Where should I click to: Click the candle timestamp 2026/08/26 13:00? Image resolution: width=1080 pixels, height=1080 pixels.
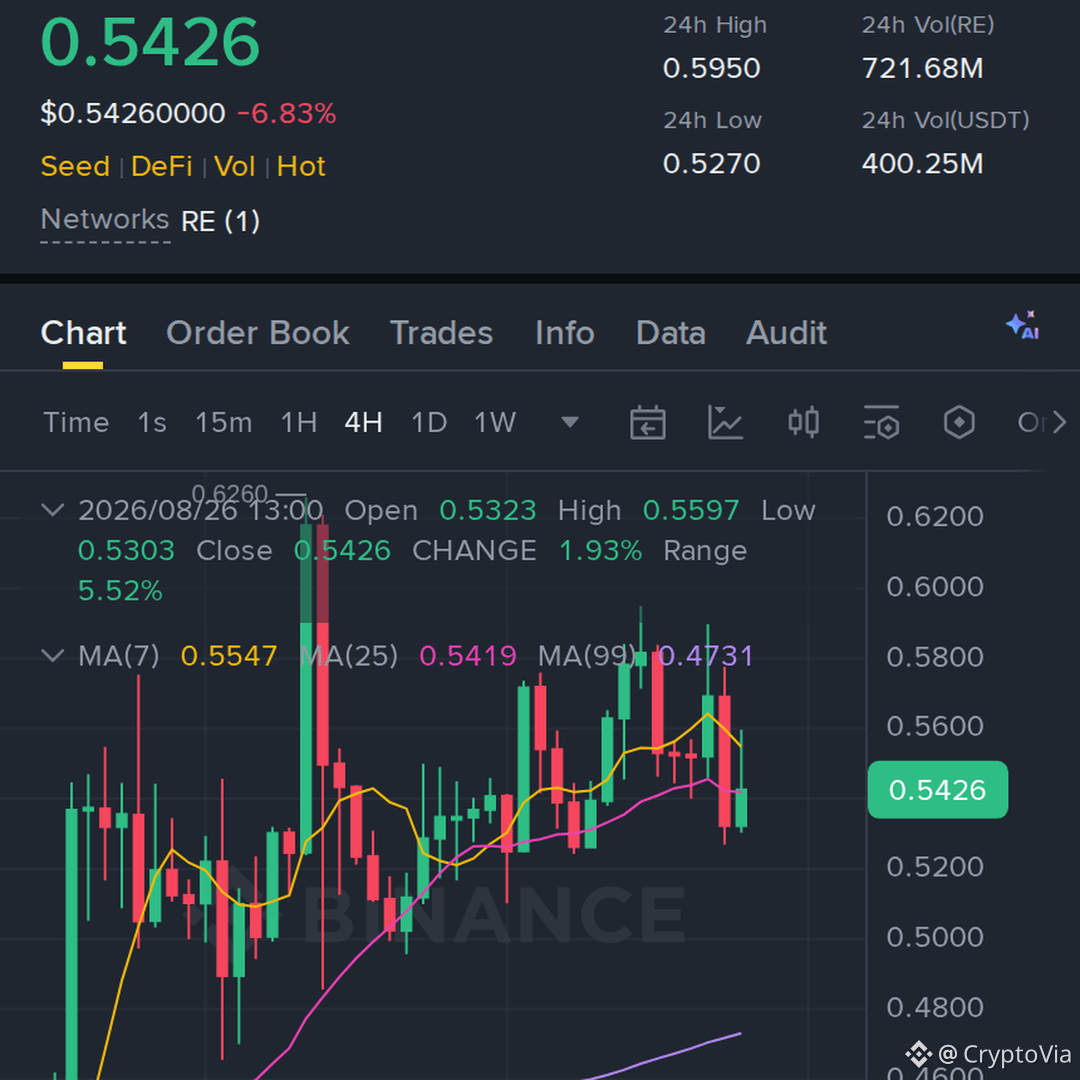(x=200, y=510)
